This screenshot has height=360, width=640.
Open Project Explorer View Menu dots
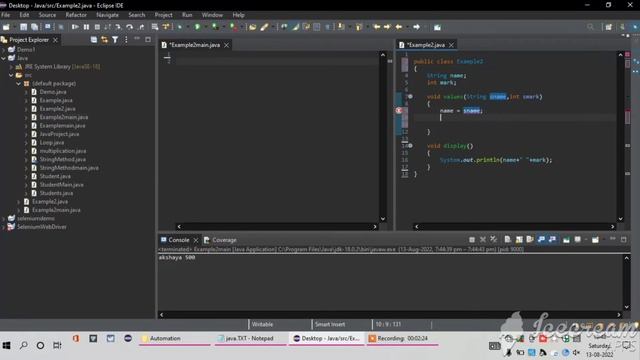pyautogui.click(x=126, y=40)
